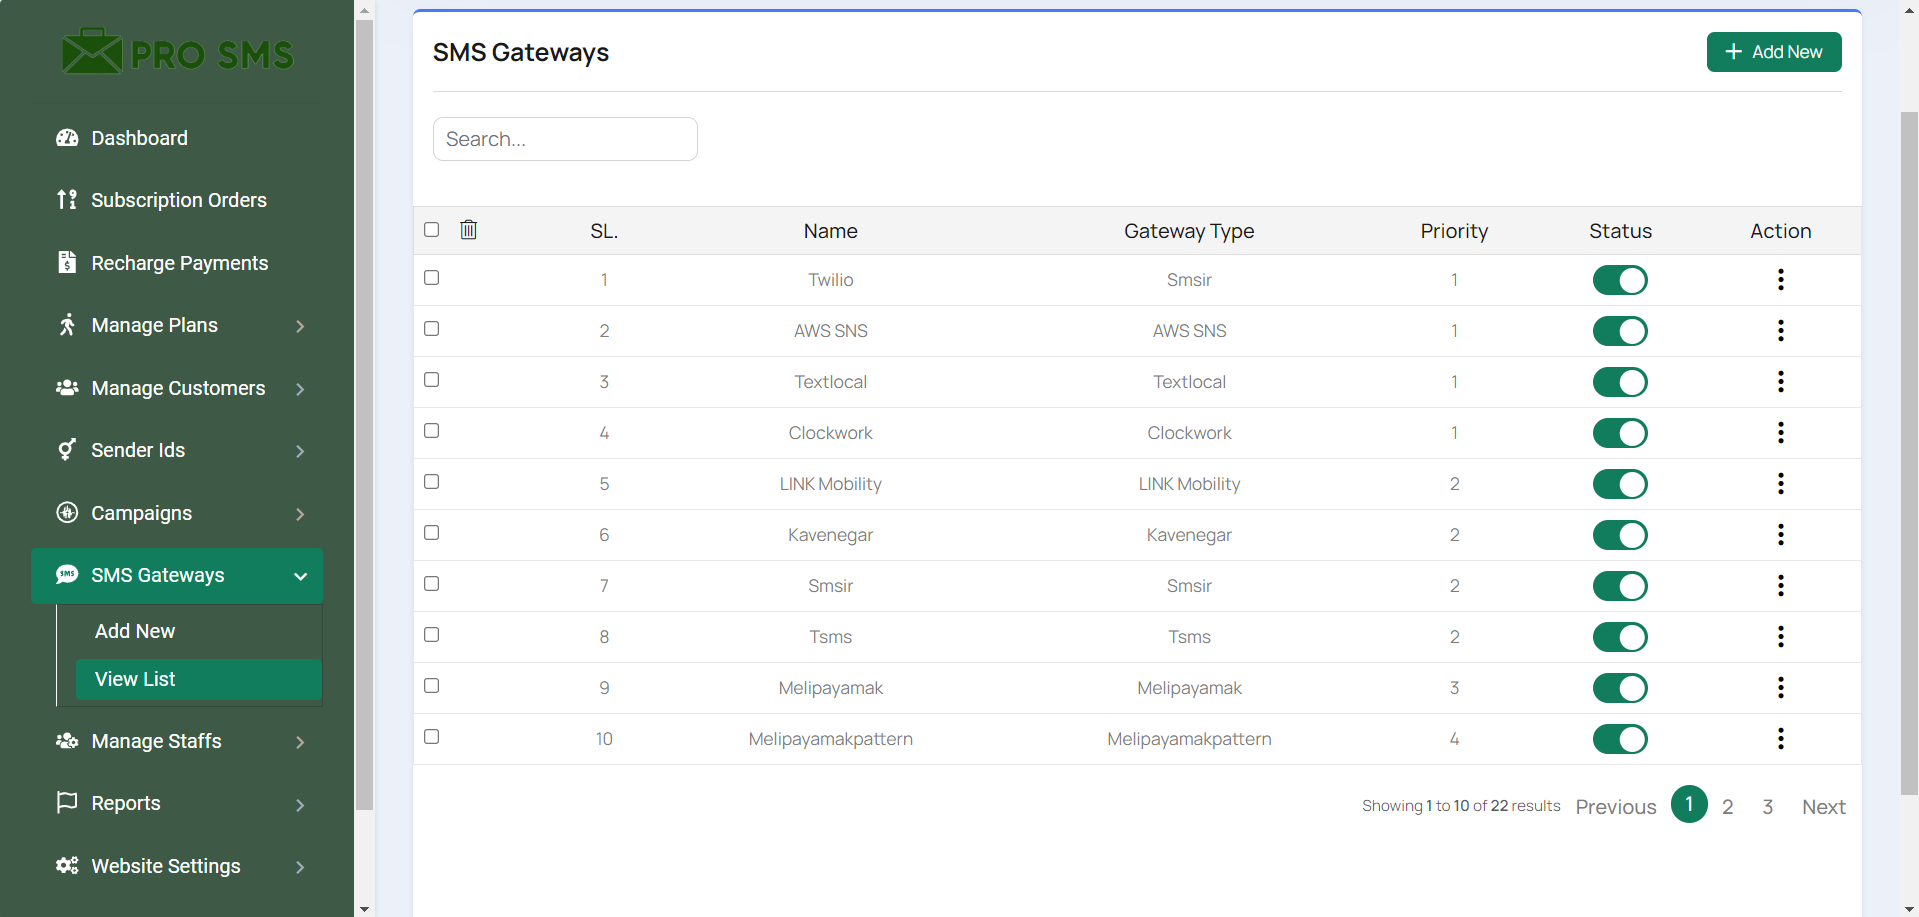This screenshot has width=1919, height=917.
Task: Toggle status switch for Tsms gateway
Action: click(1619, 637)
